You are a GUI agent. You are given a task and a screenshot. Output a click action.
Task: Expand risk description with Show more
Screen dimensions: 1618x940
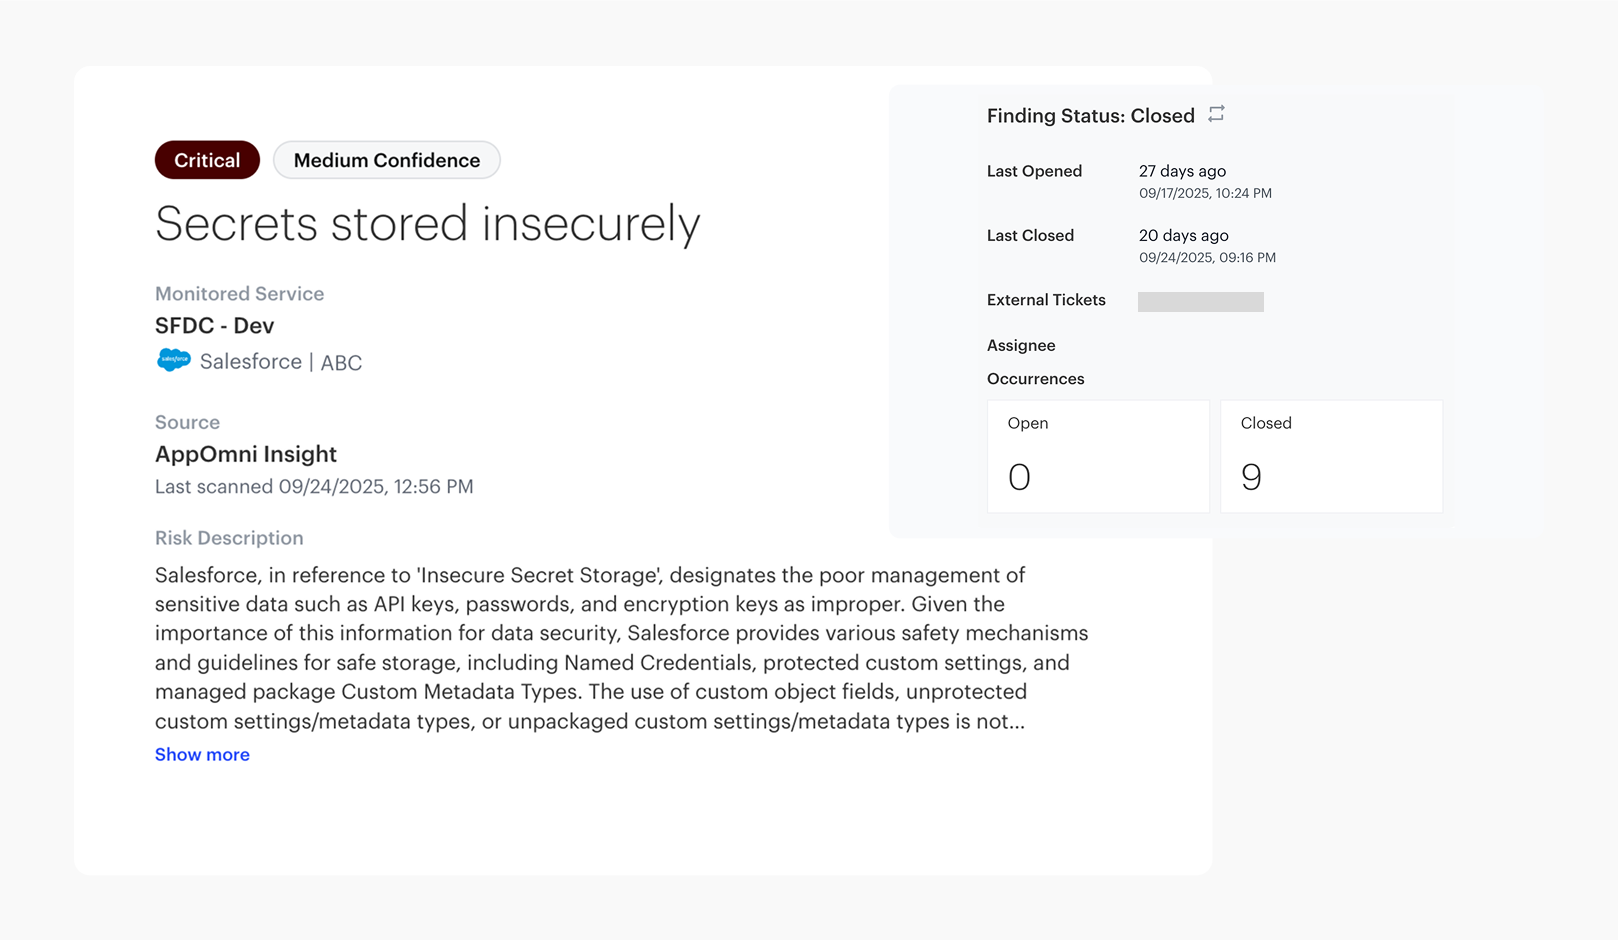pos(202,754)
